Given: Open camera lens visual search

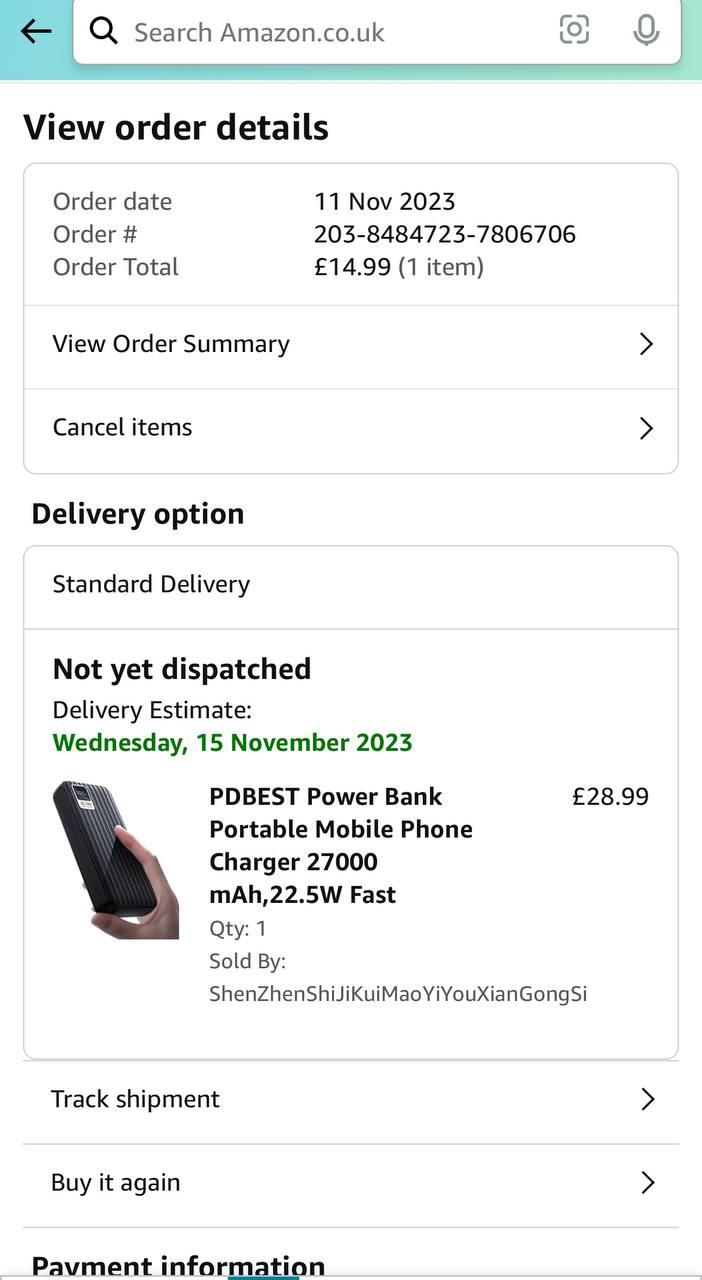Looking at the screenshot, I should [x=574, y=31].
